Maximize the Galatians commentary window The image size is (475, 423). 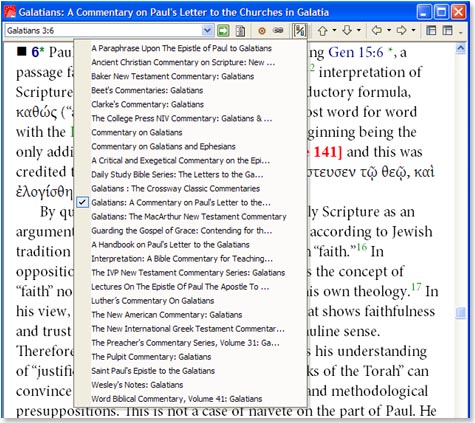441,12
